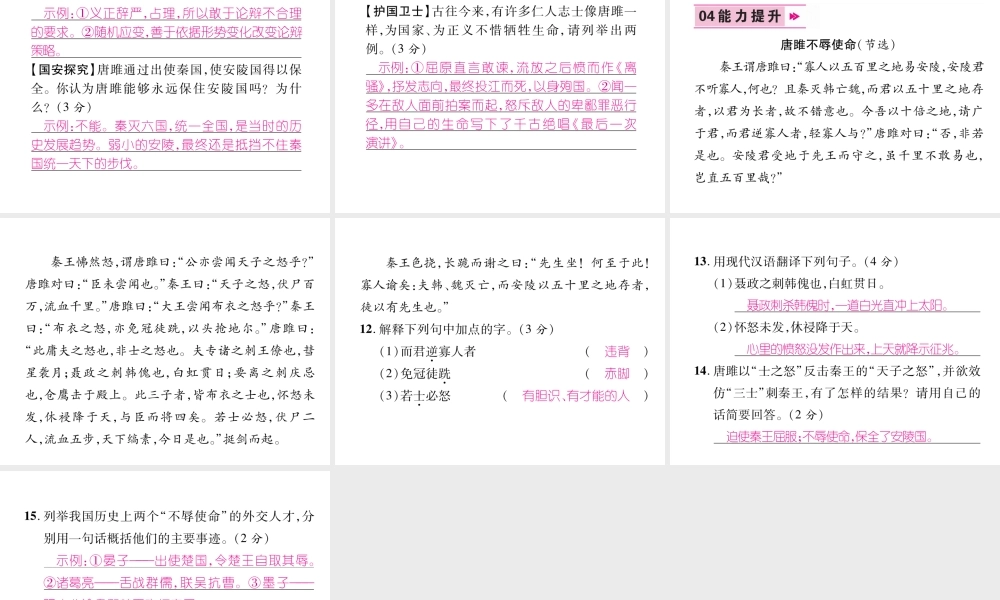Click answer line "示例:不能。秦灭六国"
This screenshot has width=1000, height=600.
pos(172,126)
